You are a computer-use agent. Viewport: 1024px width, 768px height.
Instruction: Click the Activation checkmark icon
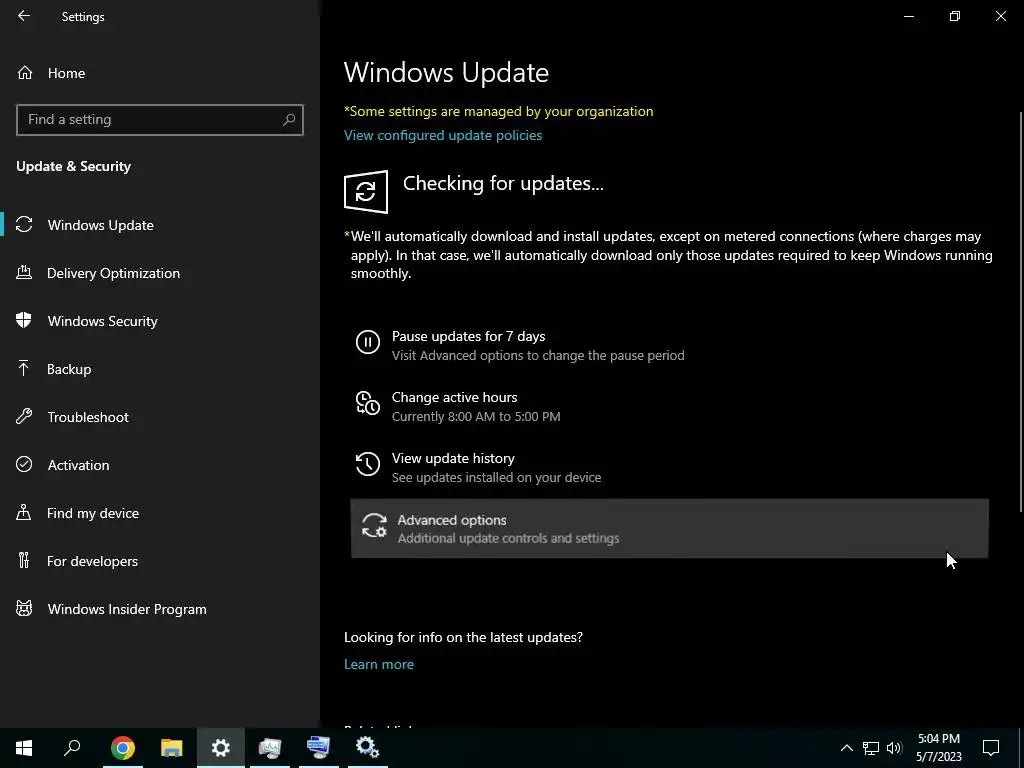(x=24, y=464)
